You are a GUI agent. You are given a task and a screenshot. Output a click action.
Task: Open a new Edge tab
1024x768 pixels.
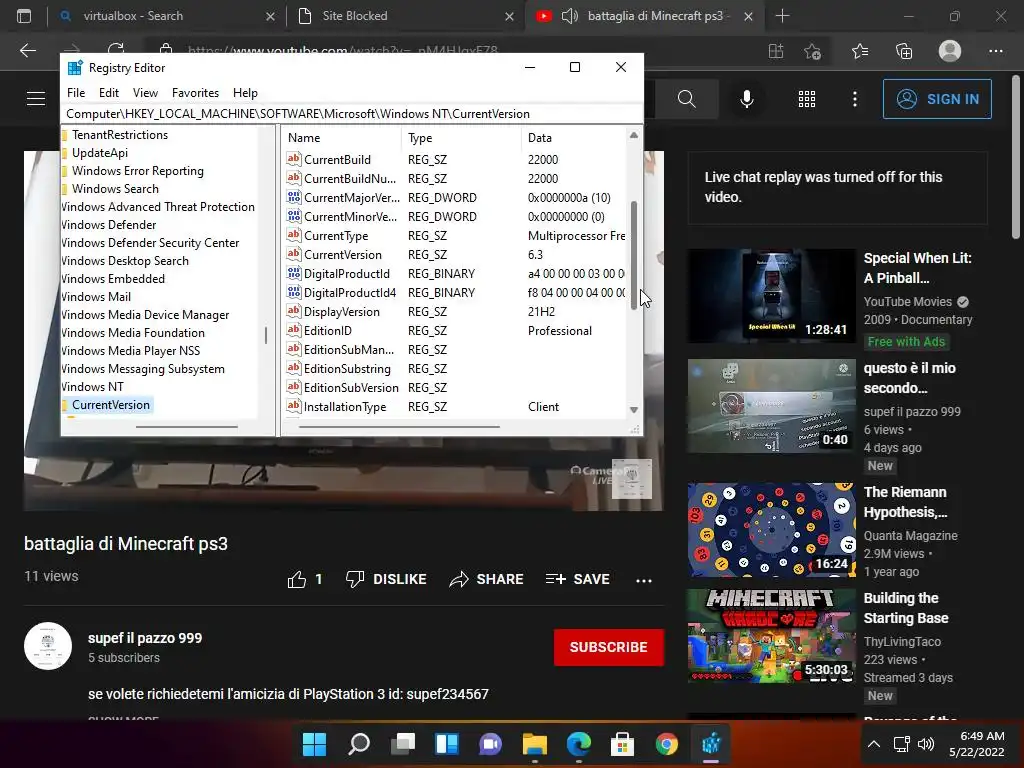(782, 16)
